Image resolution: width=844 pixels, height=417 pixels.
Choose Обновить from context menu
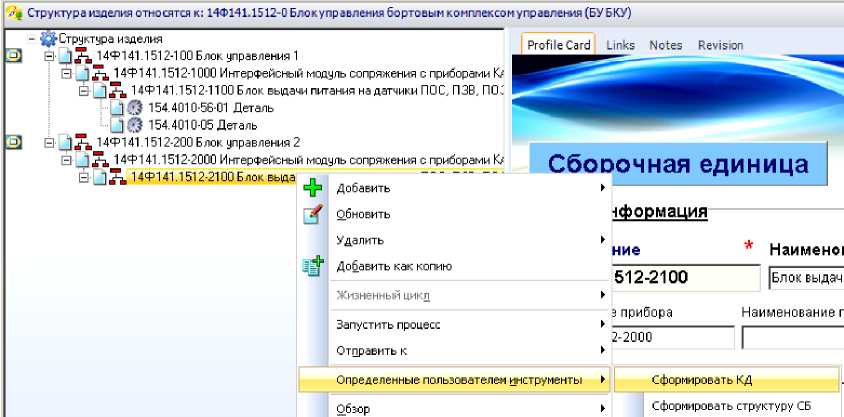455,214
